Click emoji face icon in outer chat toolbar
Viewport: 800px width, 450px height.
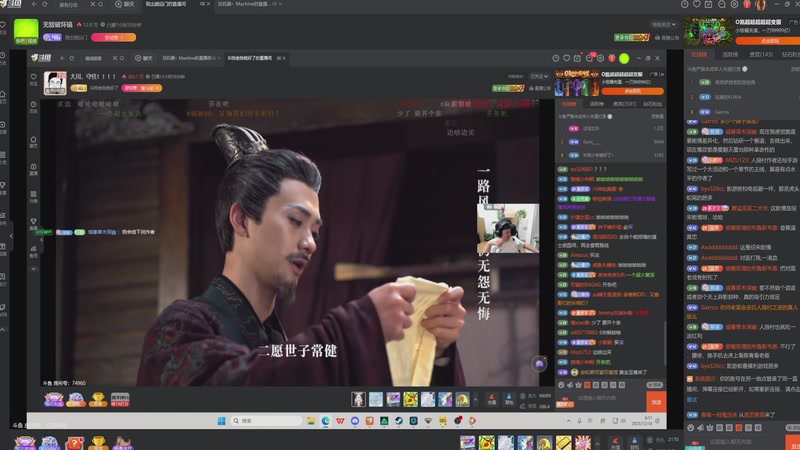[x=691, y=428]
